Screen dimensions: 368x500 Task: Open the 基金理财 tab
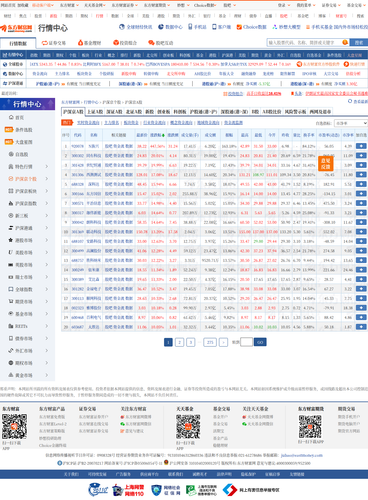89,43
